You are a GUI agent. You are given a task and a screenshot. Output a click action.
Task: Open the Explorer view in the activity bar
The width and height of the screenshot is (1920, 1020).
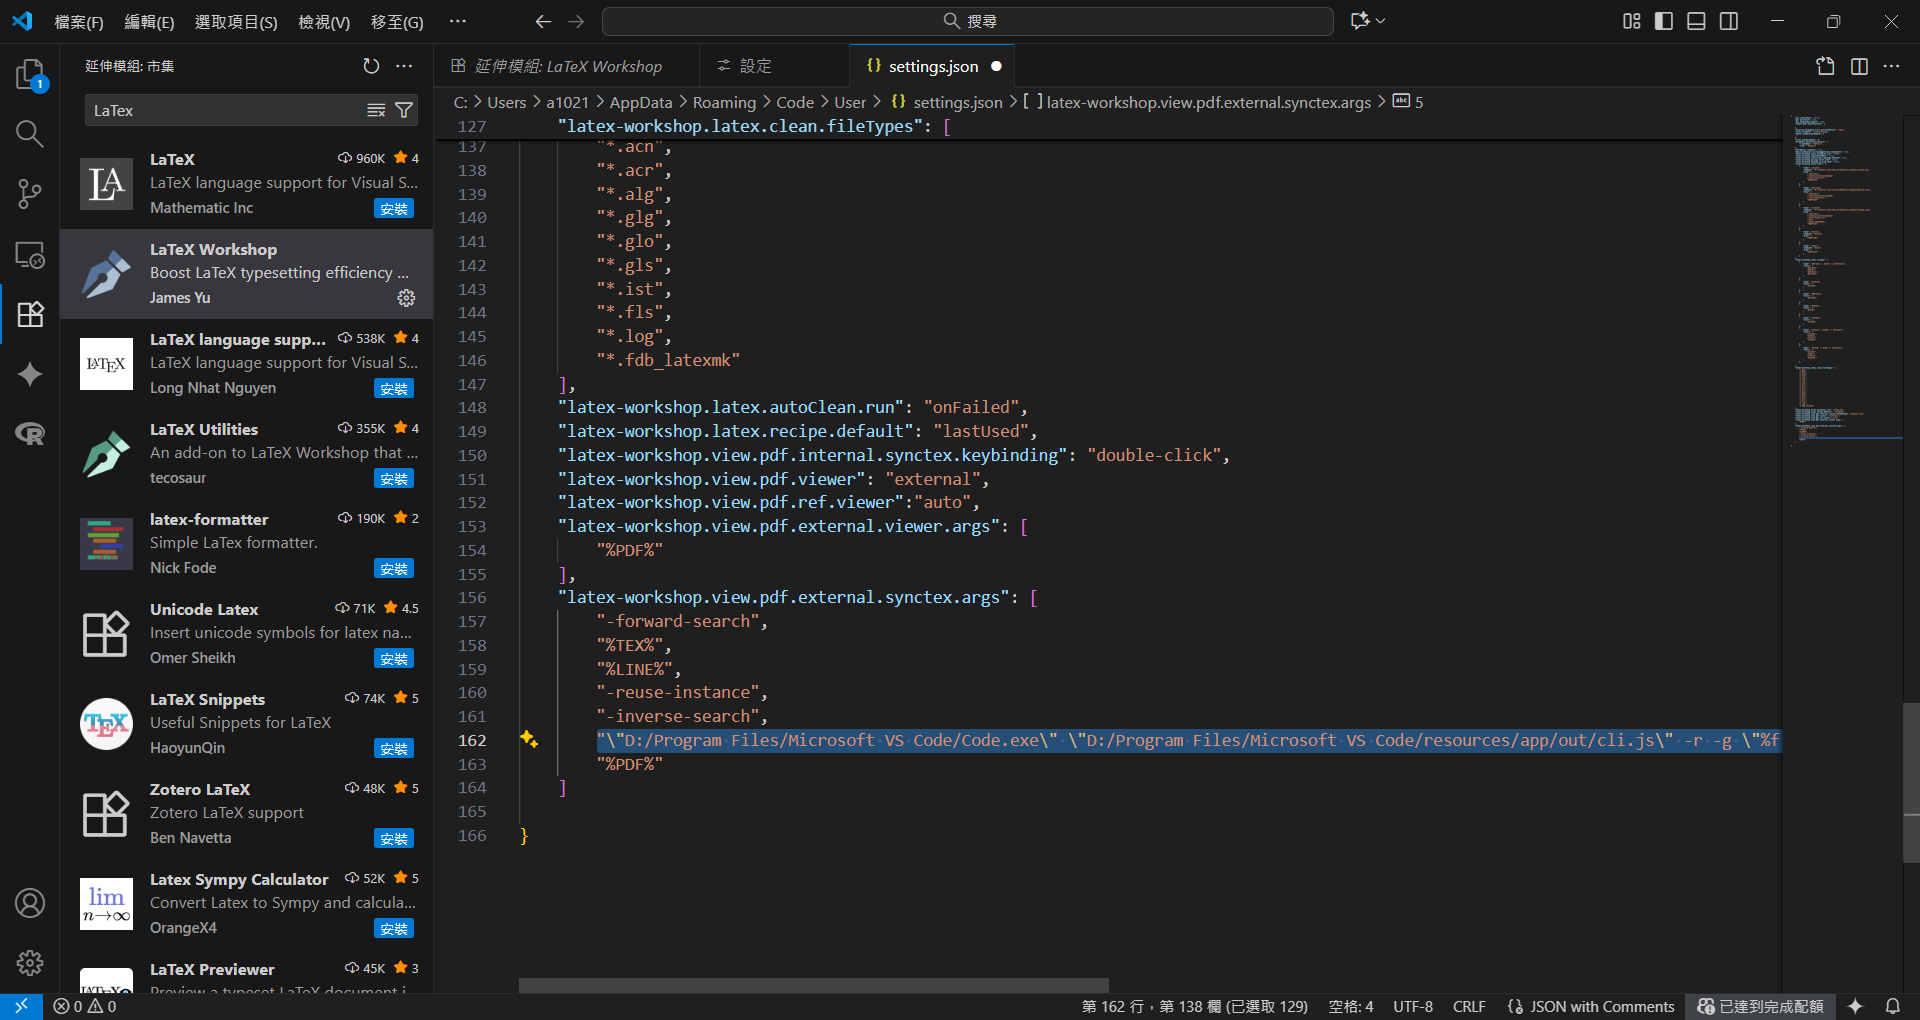30,75
